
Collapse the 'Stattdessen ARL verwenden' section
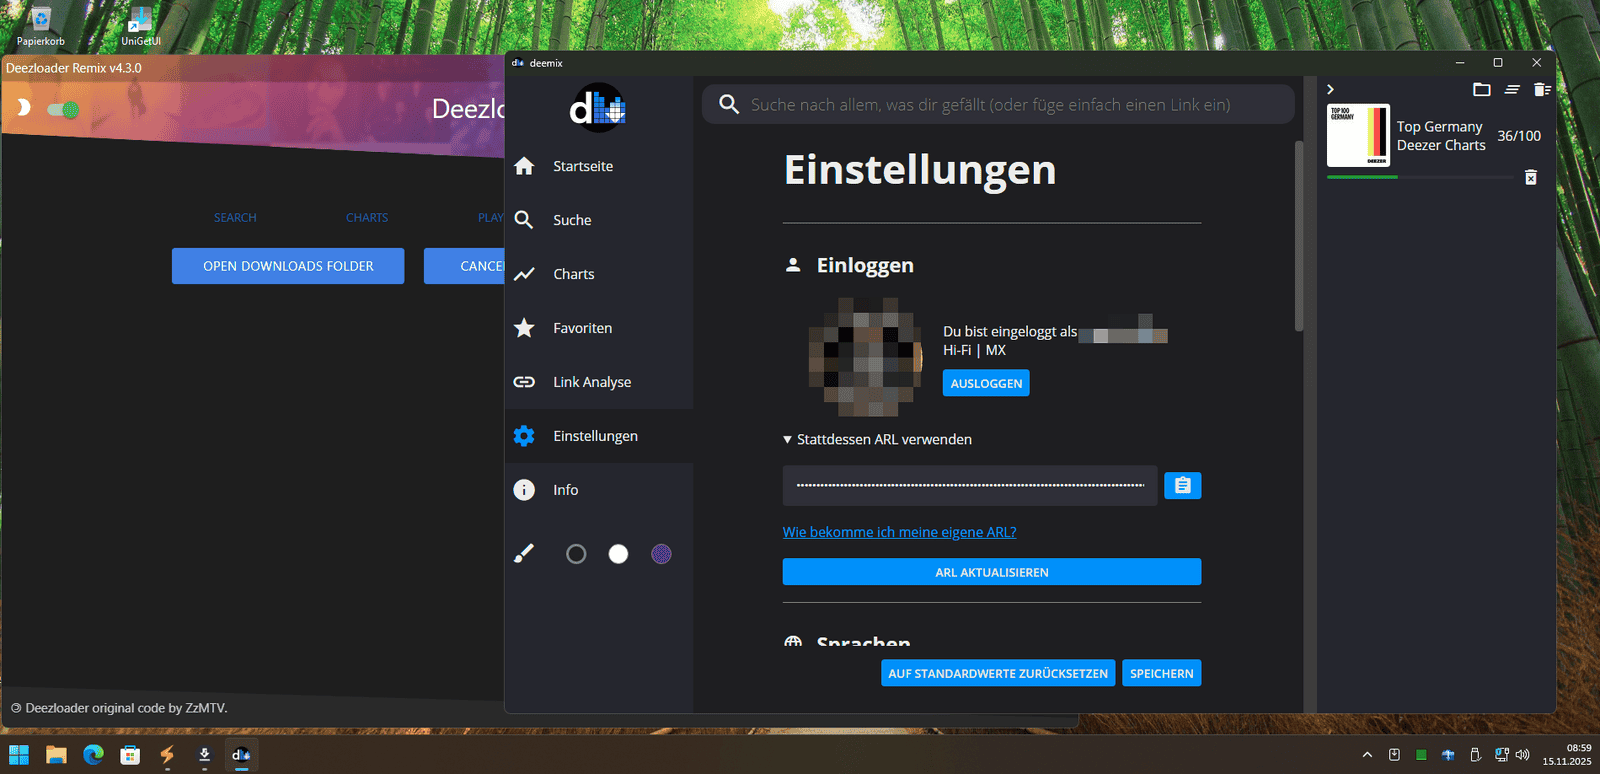[877, 439]
